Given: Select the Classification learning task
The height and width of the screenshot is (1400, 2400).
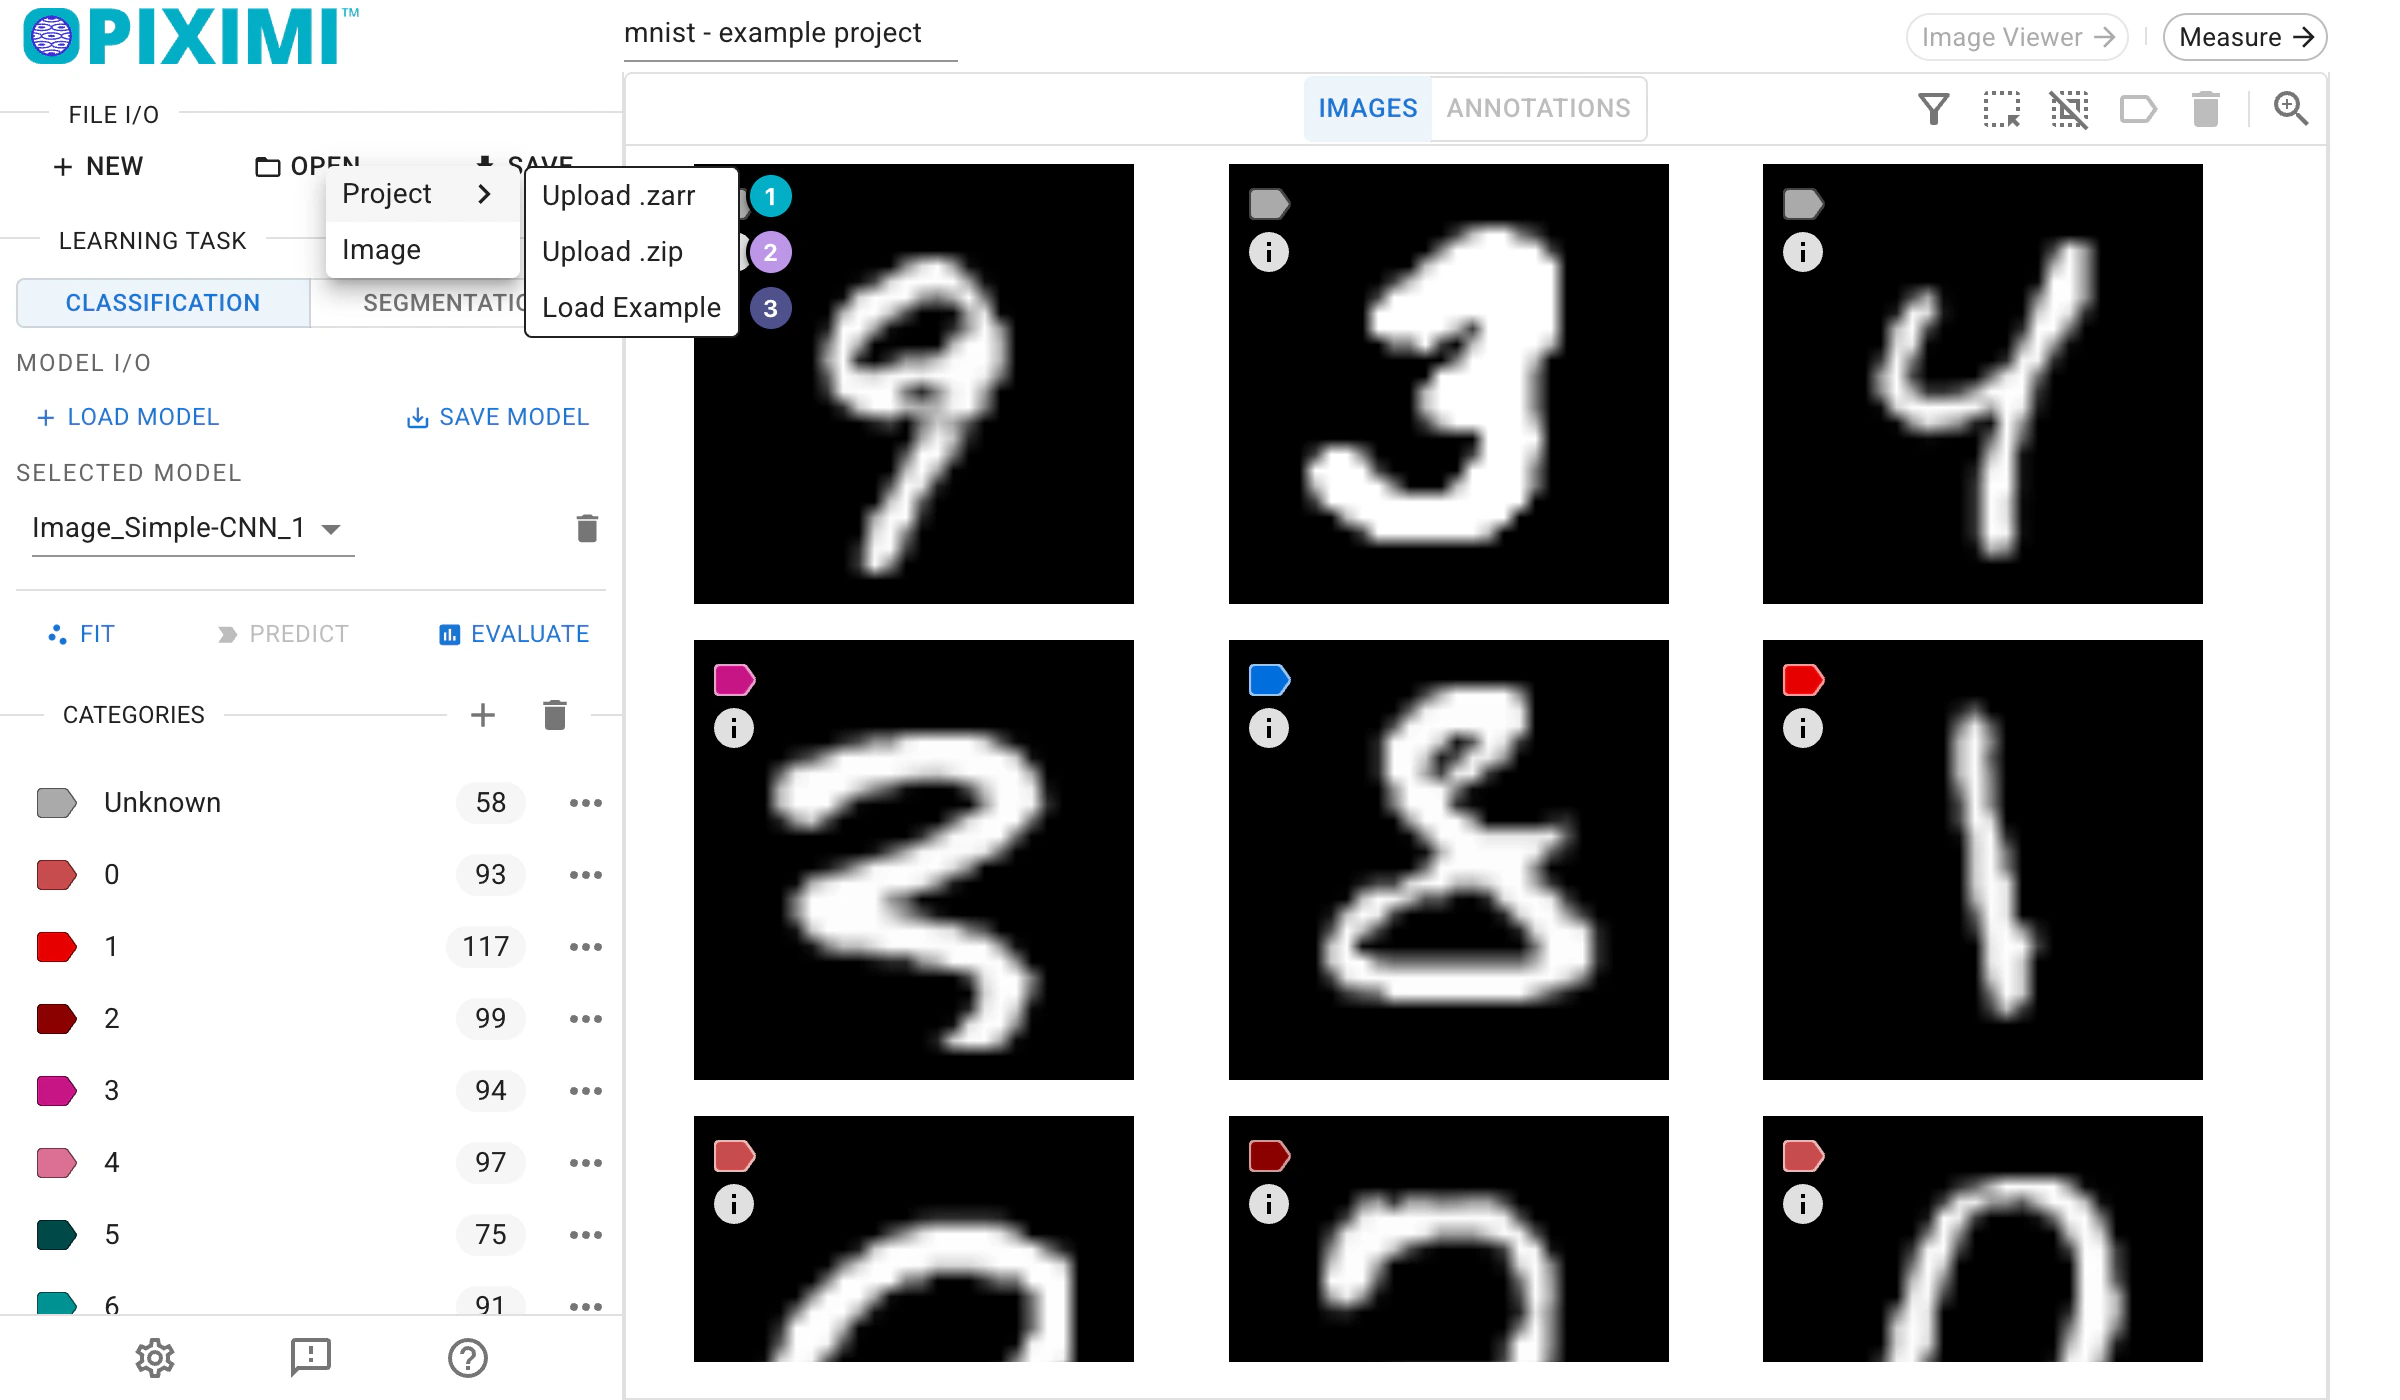Looking at the screenshot, I should point(163,303).
